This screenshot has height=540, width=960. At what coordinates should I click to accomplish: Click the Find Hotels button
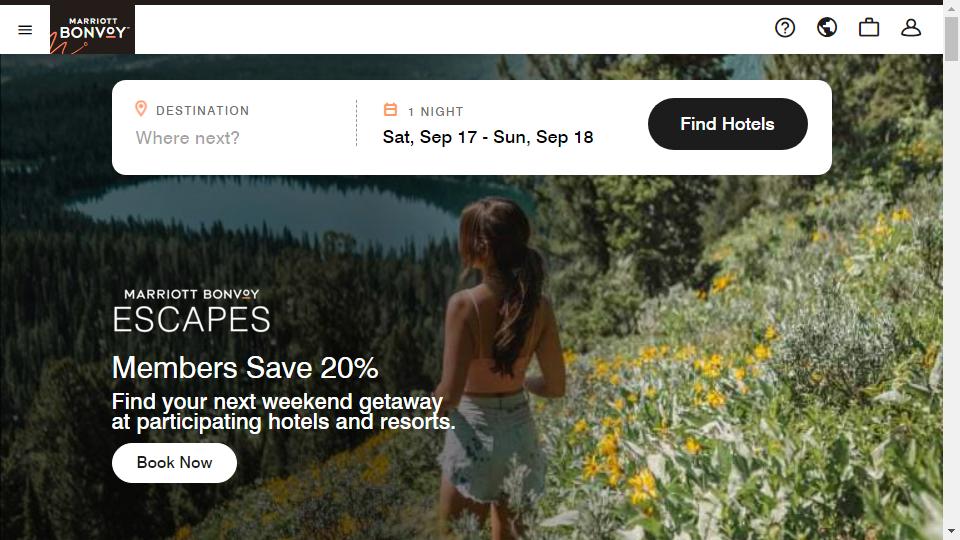tap(727, 124)
